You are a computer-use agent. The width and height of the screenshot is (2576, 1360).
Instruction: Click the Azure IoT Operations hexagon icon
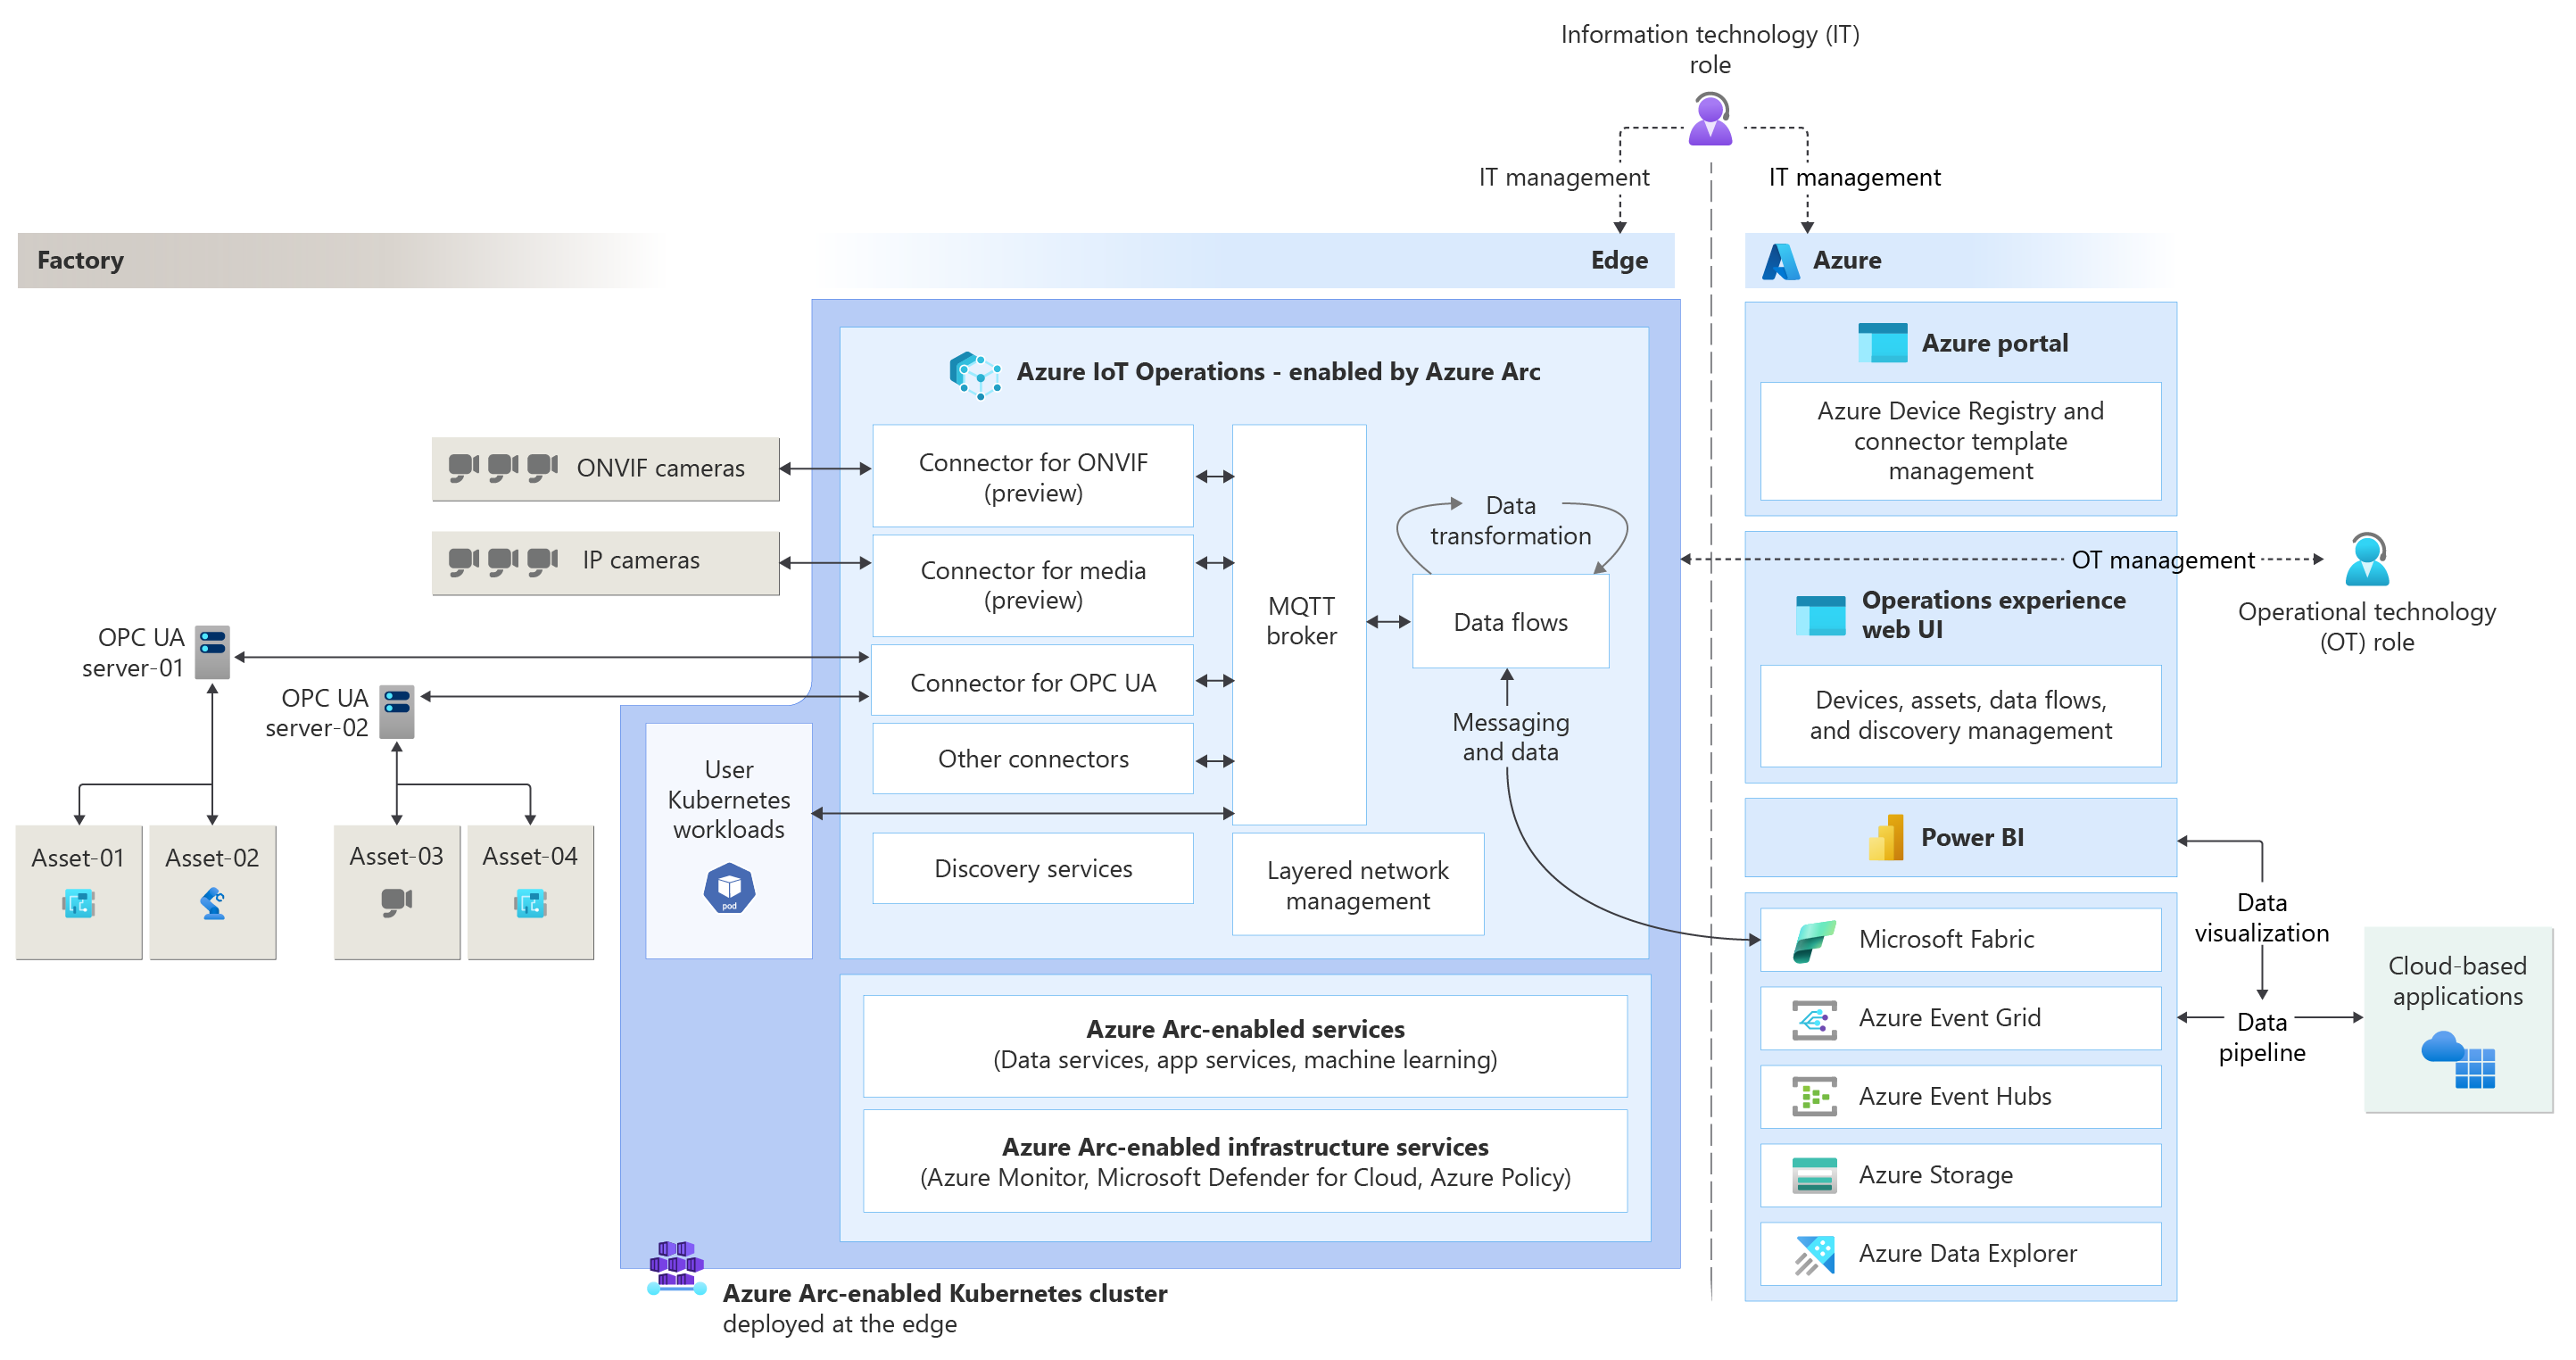point(974,374)
